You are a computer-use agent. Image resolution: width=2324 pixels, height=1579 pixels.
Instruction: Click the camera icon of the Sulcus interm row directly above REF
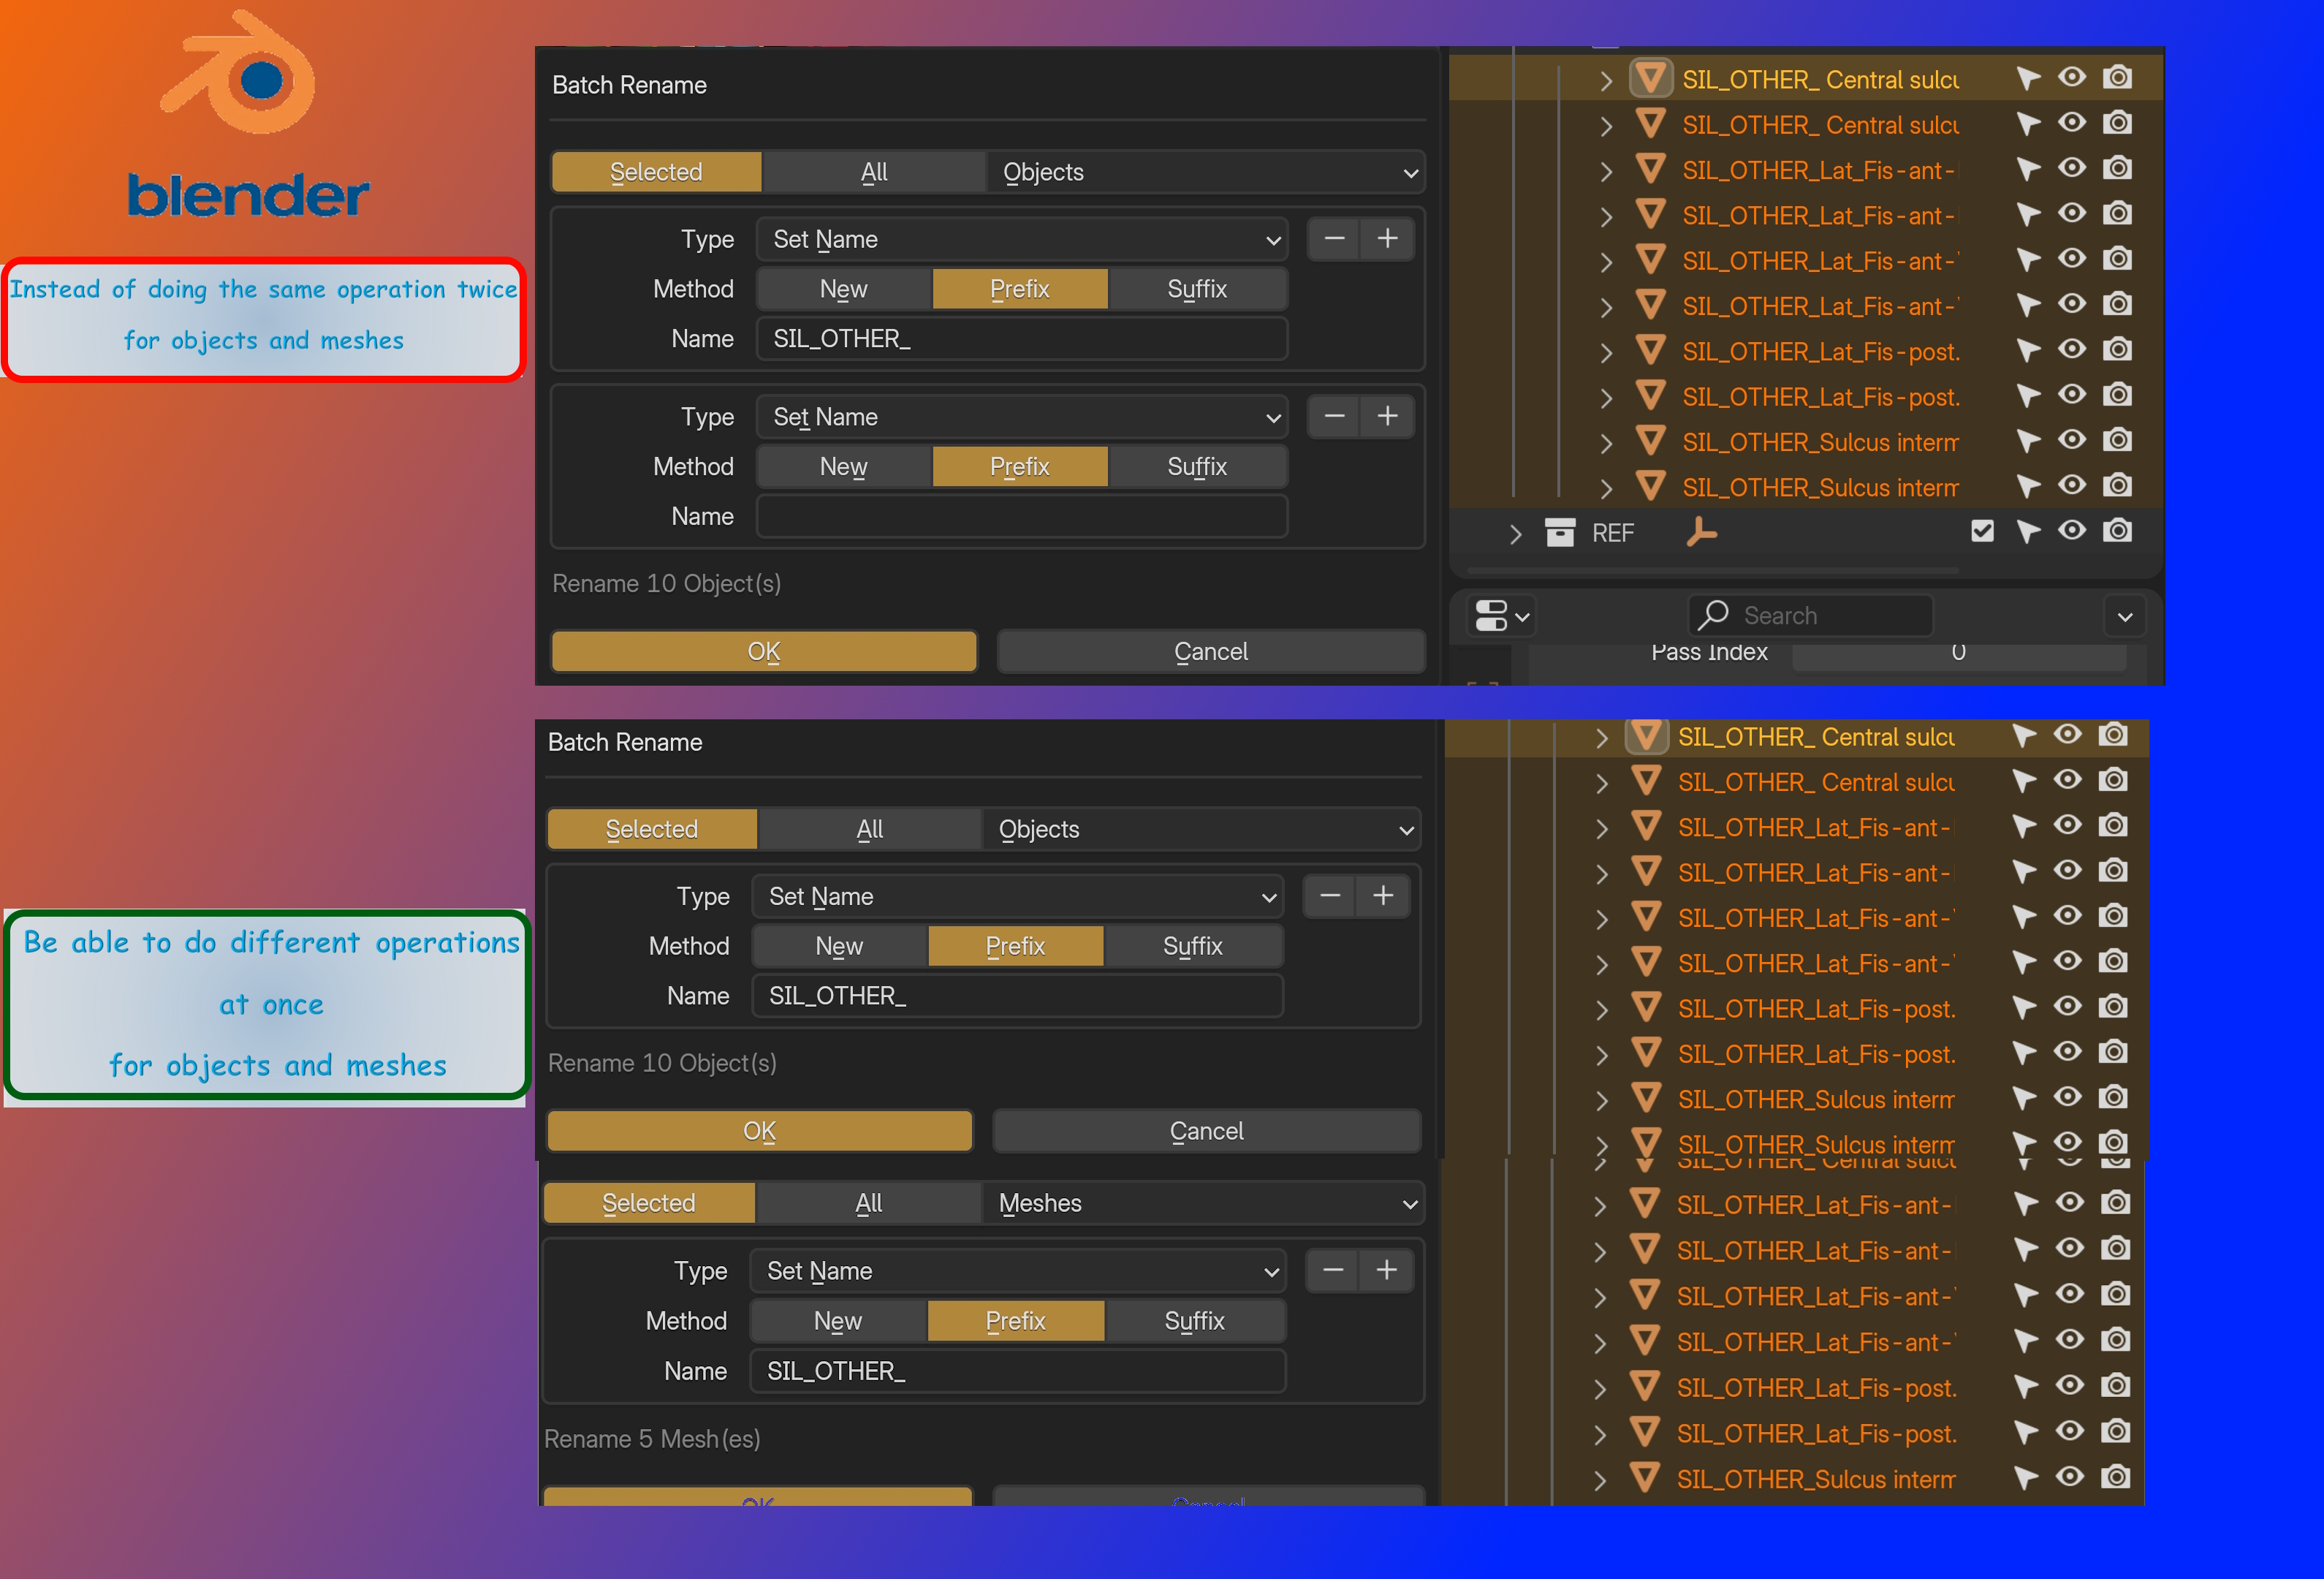click(2117, 485)
